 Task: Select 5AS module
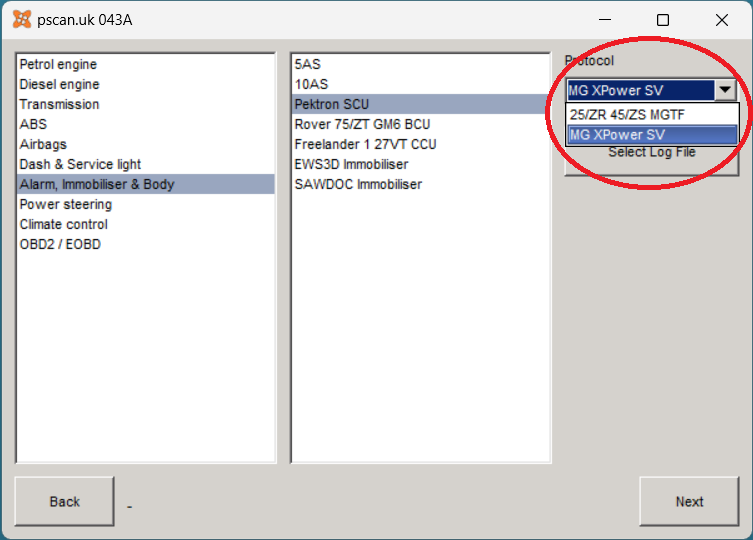pyautogui.click(x=420, y=64)
